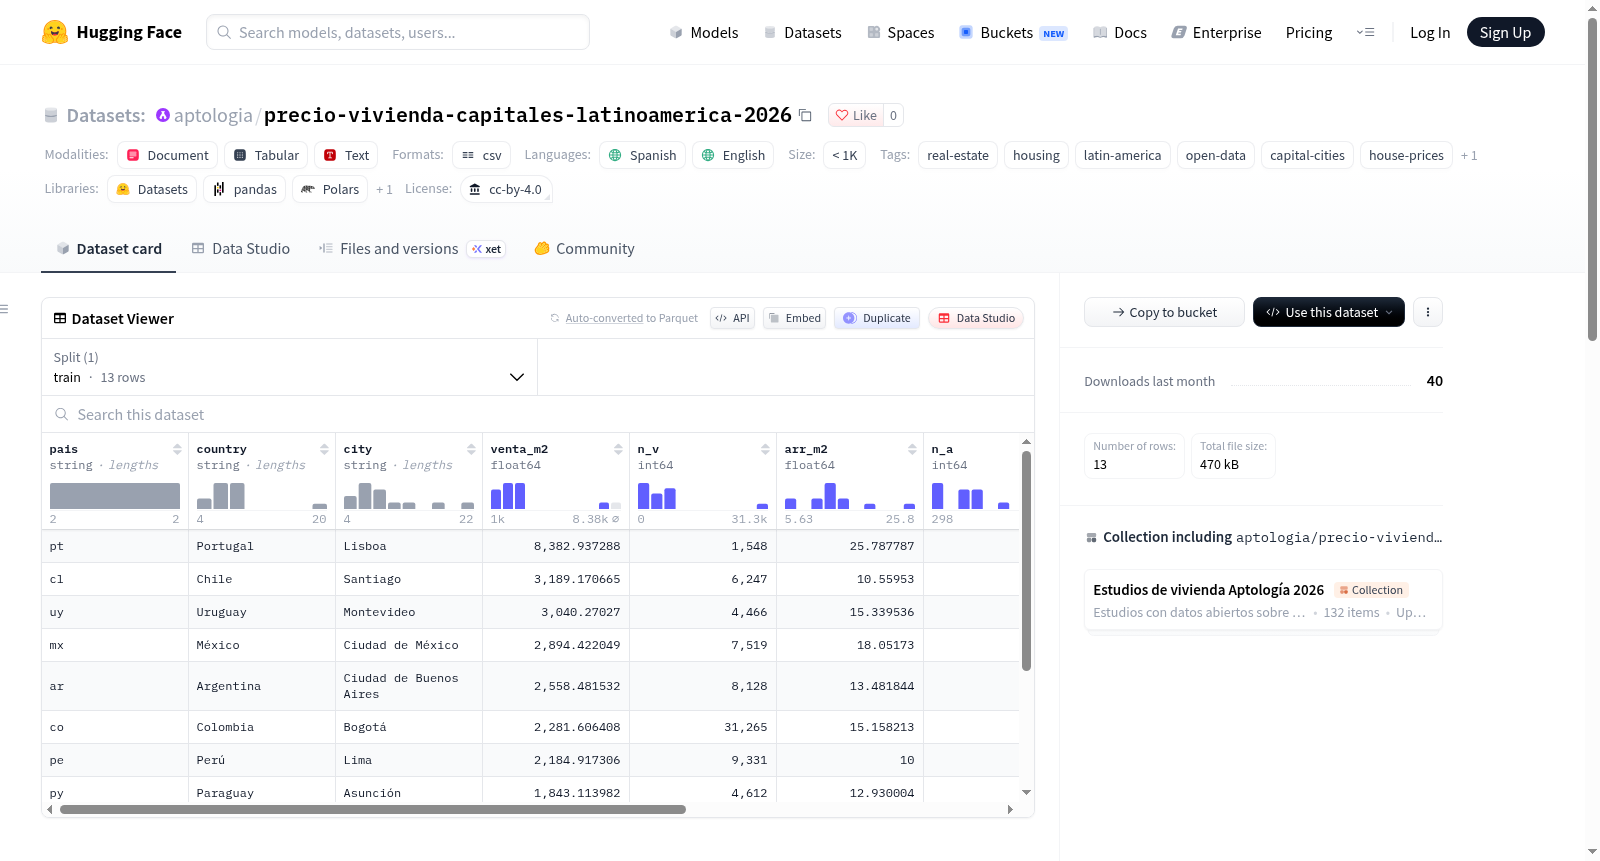Sort the country column
Viewport: 1600px width, 861px height.
324,449
